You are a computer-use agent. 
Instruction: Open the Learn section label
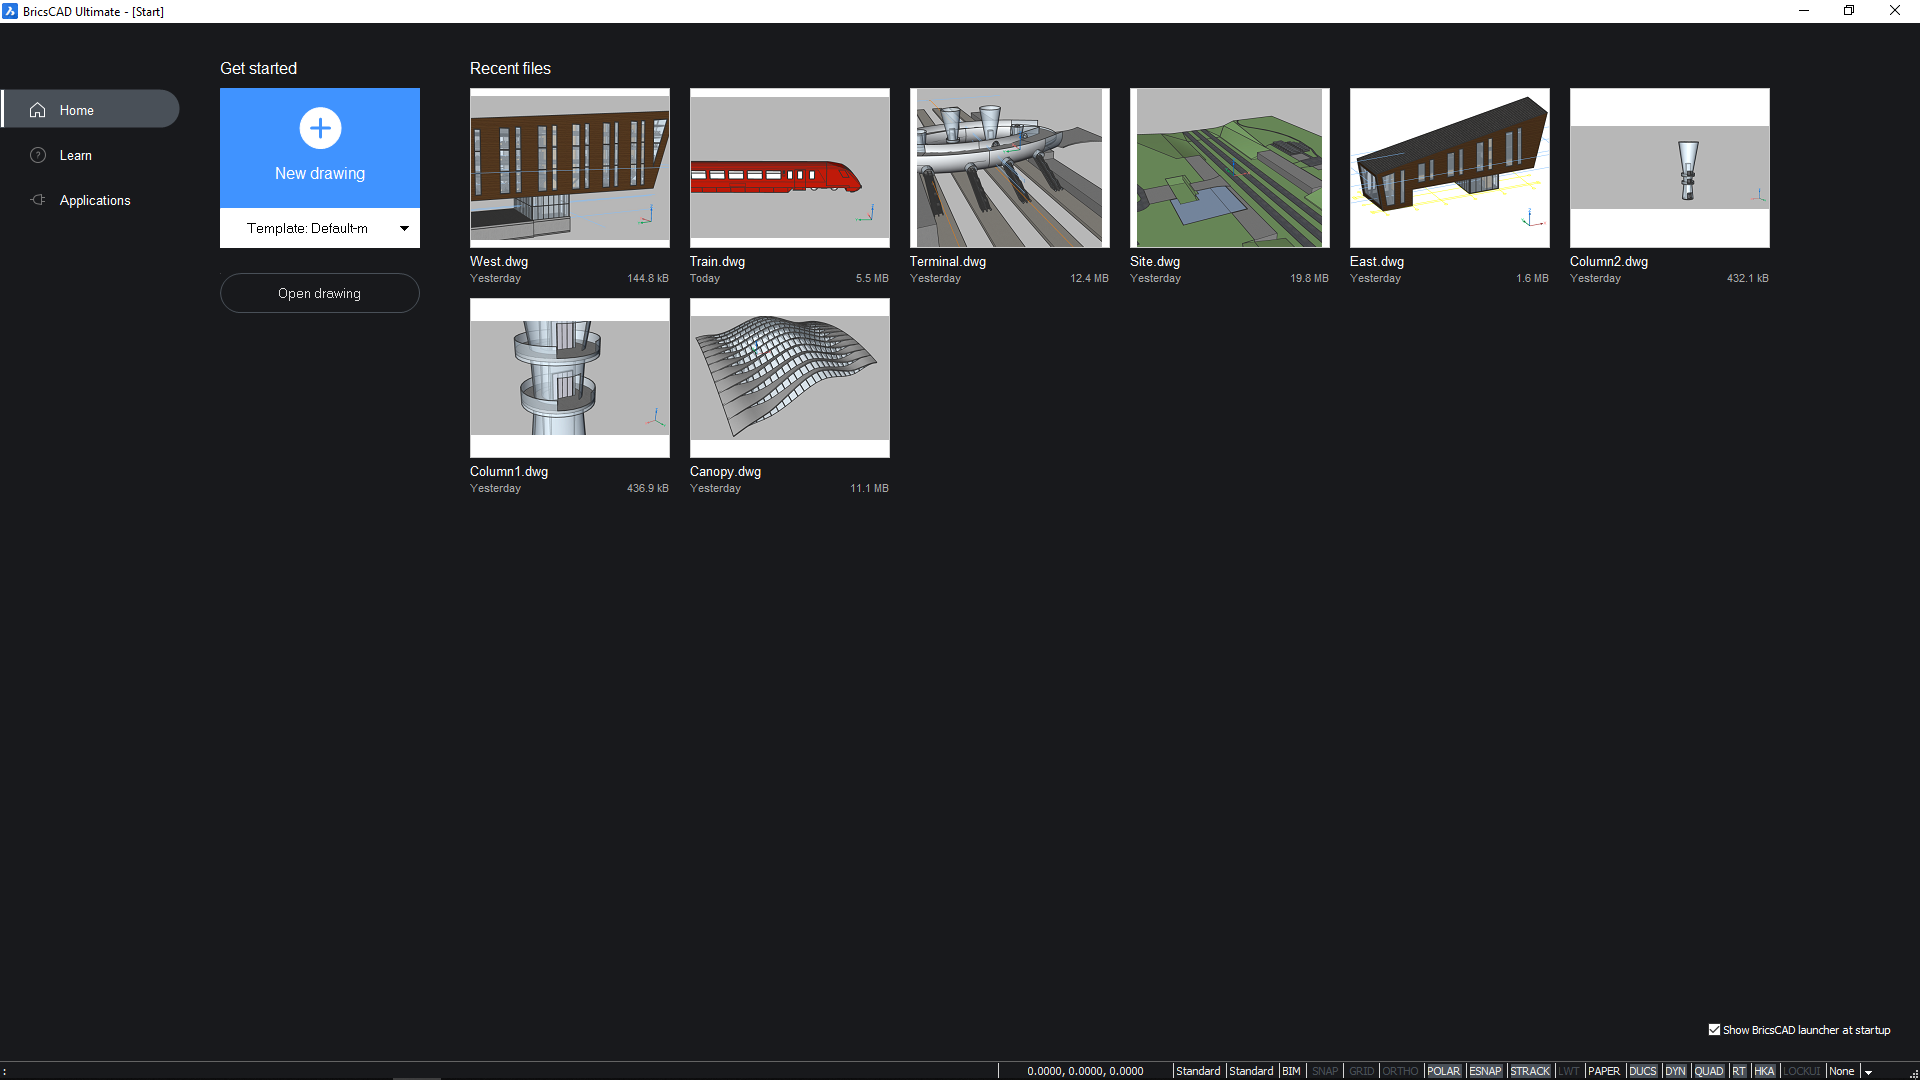coord(75,155)
